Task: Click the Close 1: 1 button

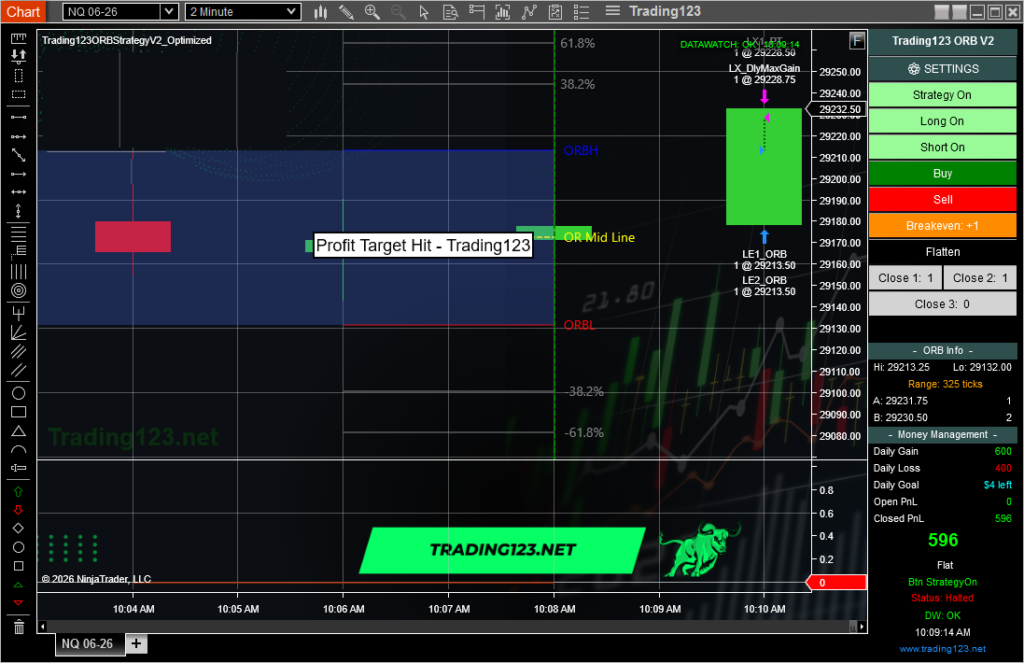Action: (x=905, y=278)
